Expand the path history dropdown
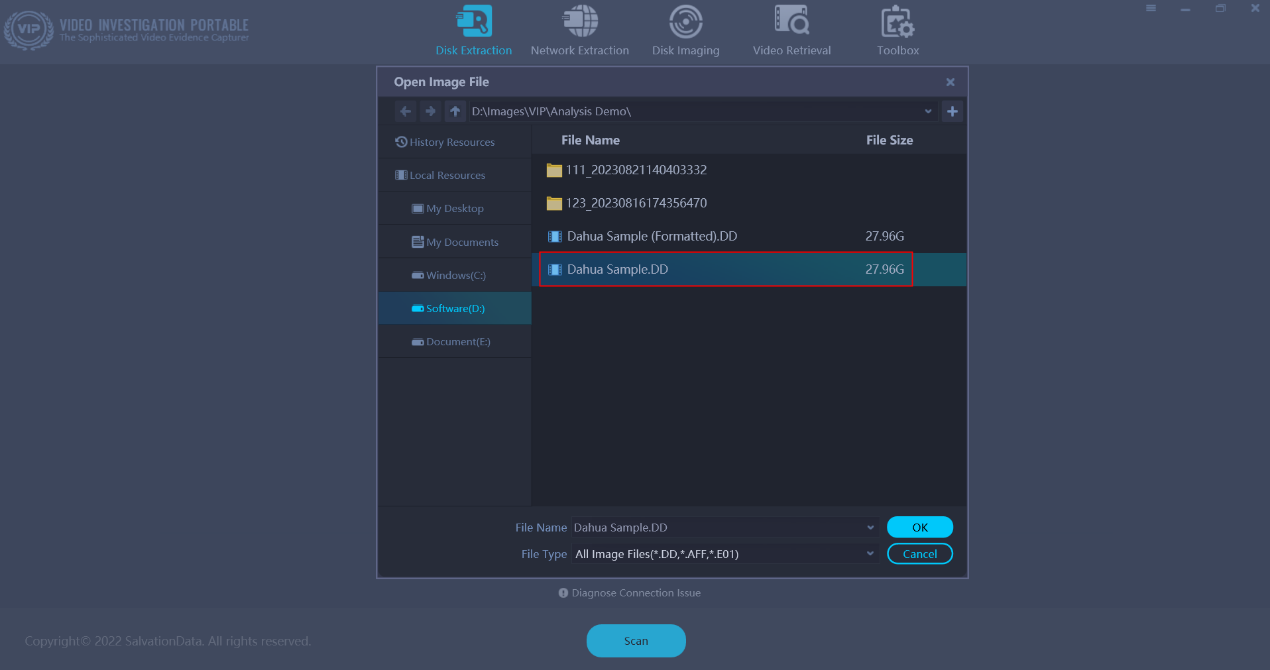Screen dimensions: 1270x670 pyautogui.click(x=928, y=111)
